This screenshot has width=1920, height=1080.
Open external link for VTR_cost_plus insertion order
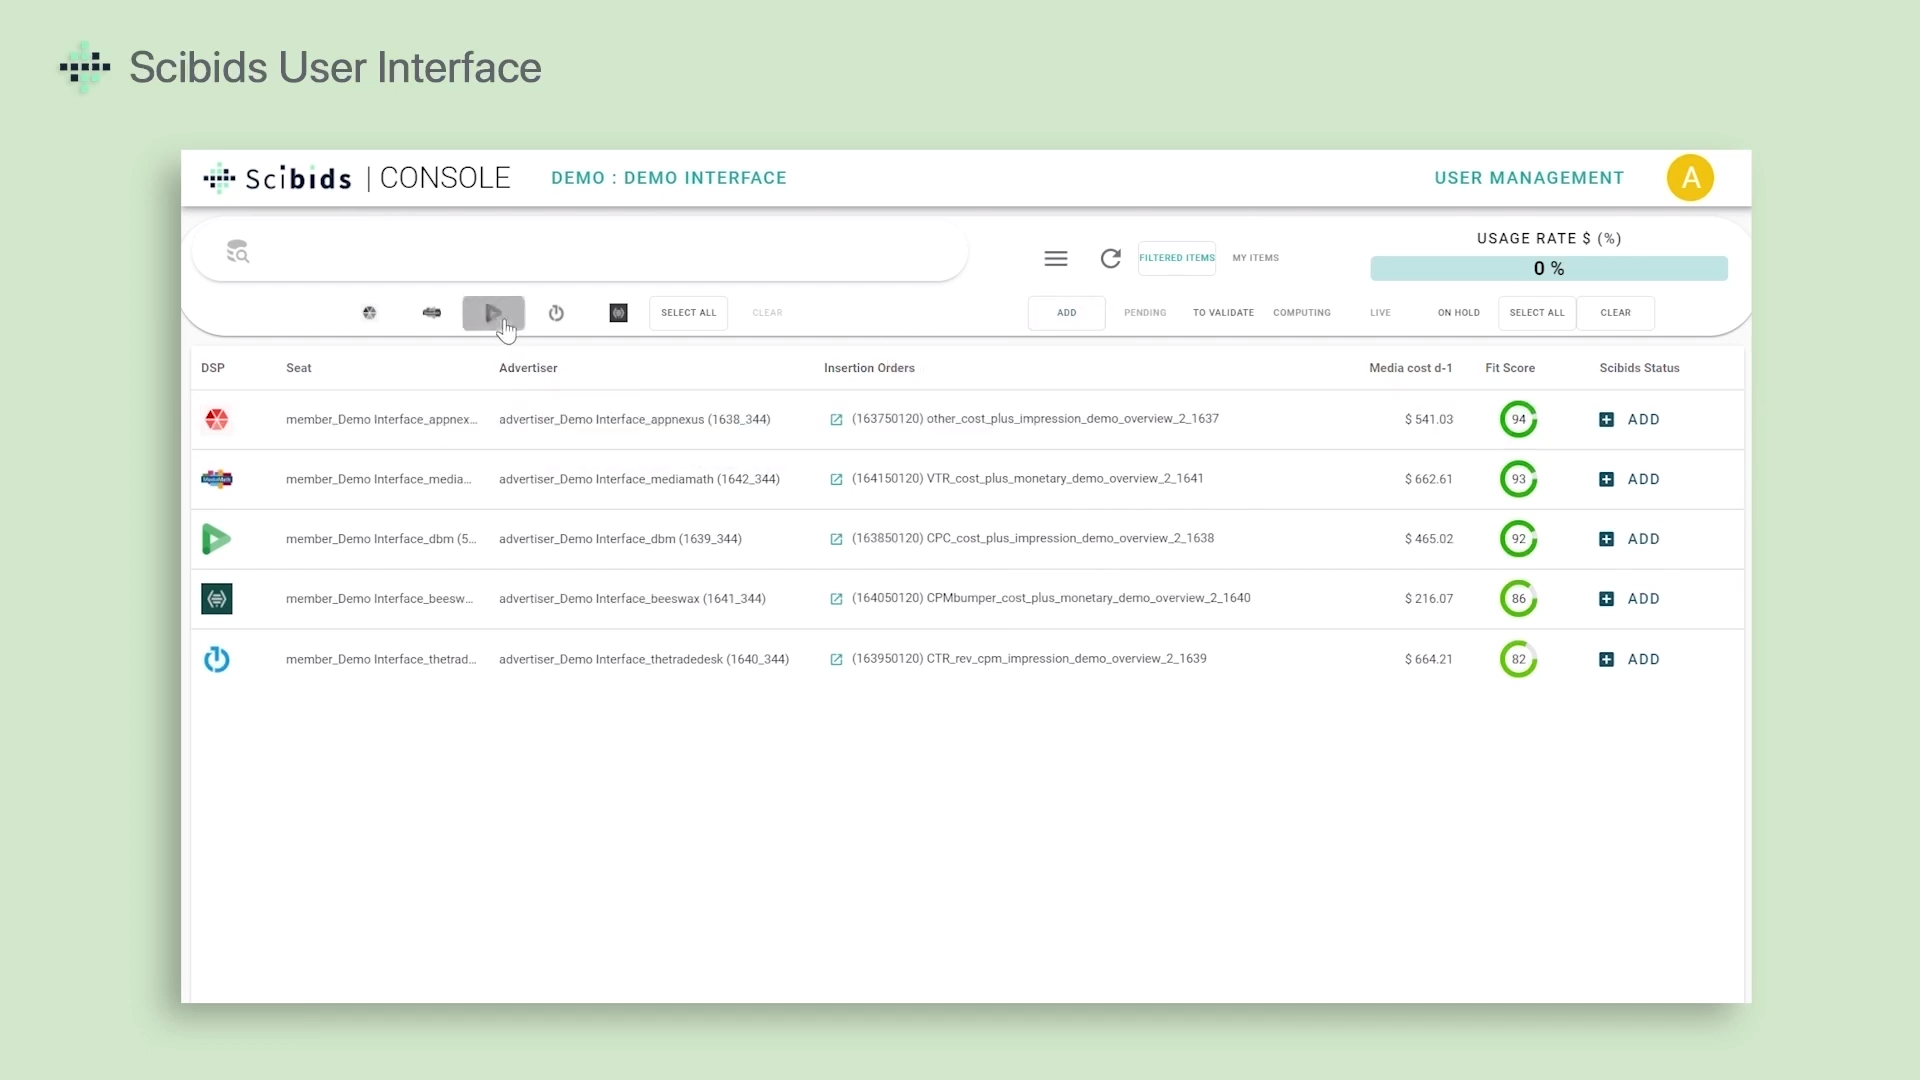[836, 479]
